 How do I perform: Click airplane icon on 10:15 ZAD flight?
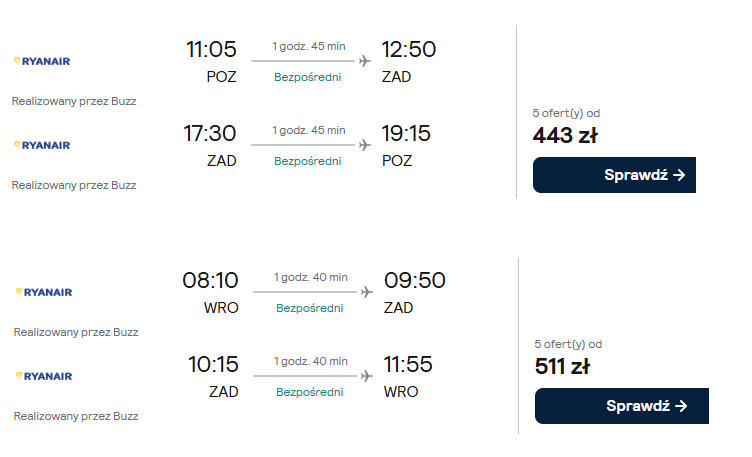(x=366, y=376)
